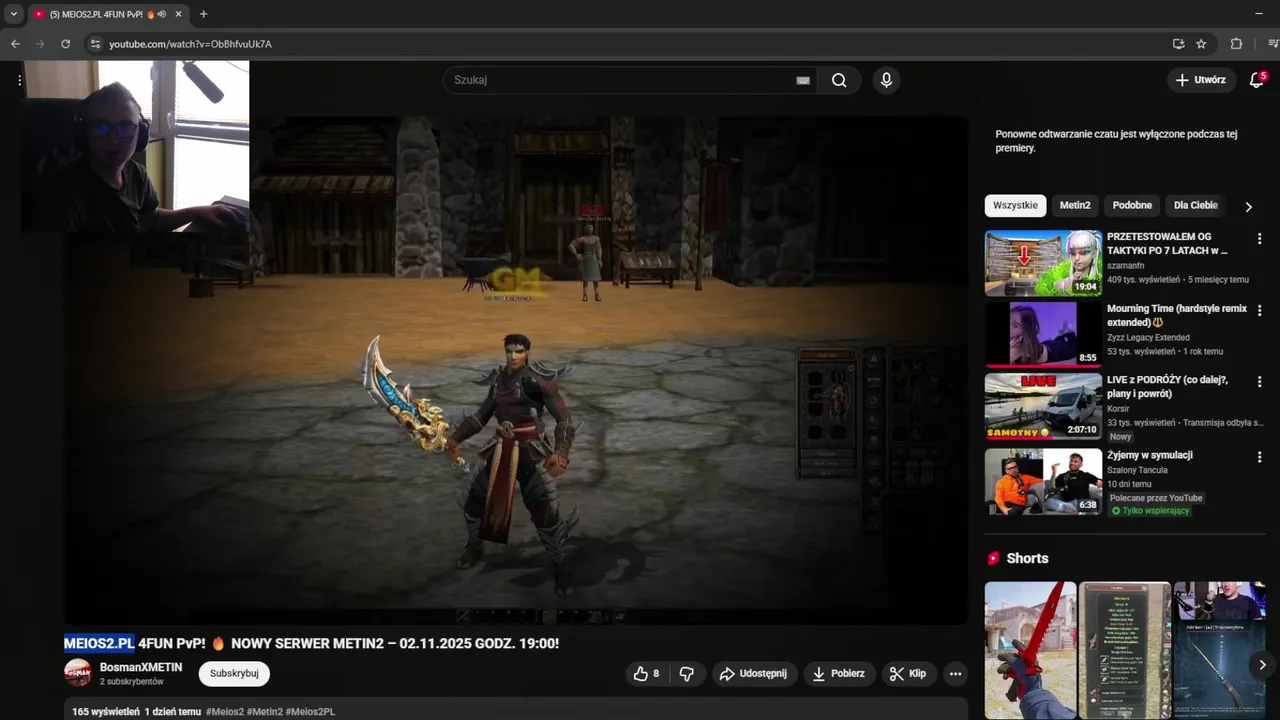The width and height of the screenshot is (1280, 720).
Task: Select the Dla Ciebie filter chip
Action: coord(1196,205)
